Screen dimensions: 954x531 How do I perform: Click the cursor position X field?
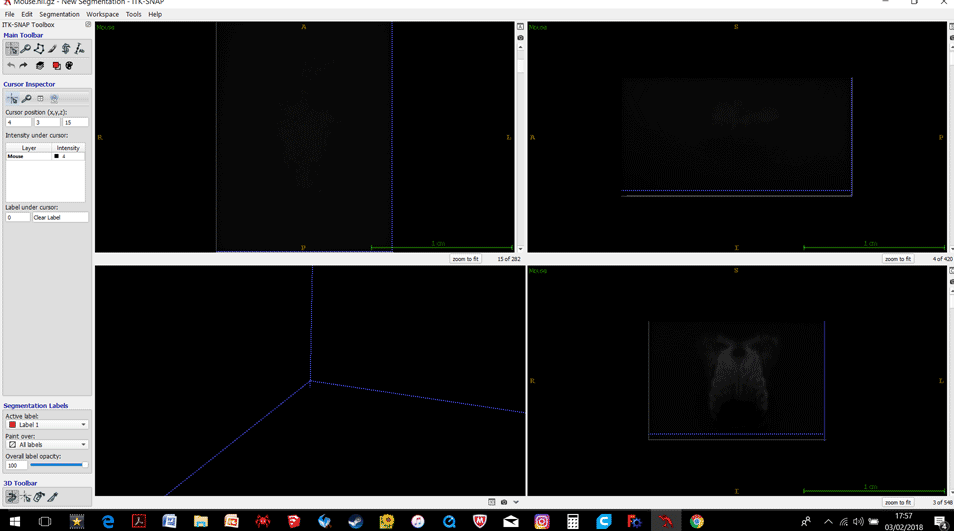pyautogui.click(x=18, y=122)
